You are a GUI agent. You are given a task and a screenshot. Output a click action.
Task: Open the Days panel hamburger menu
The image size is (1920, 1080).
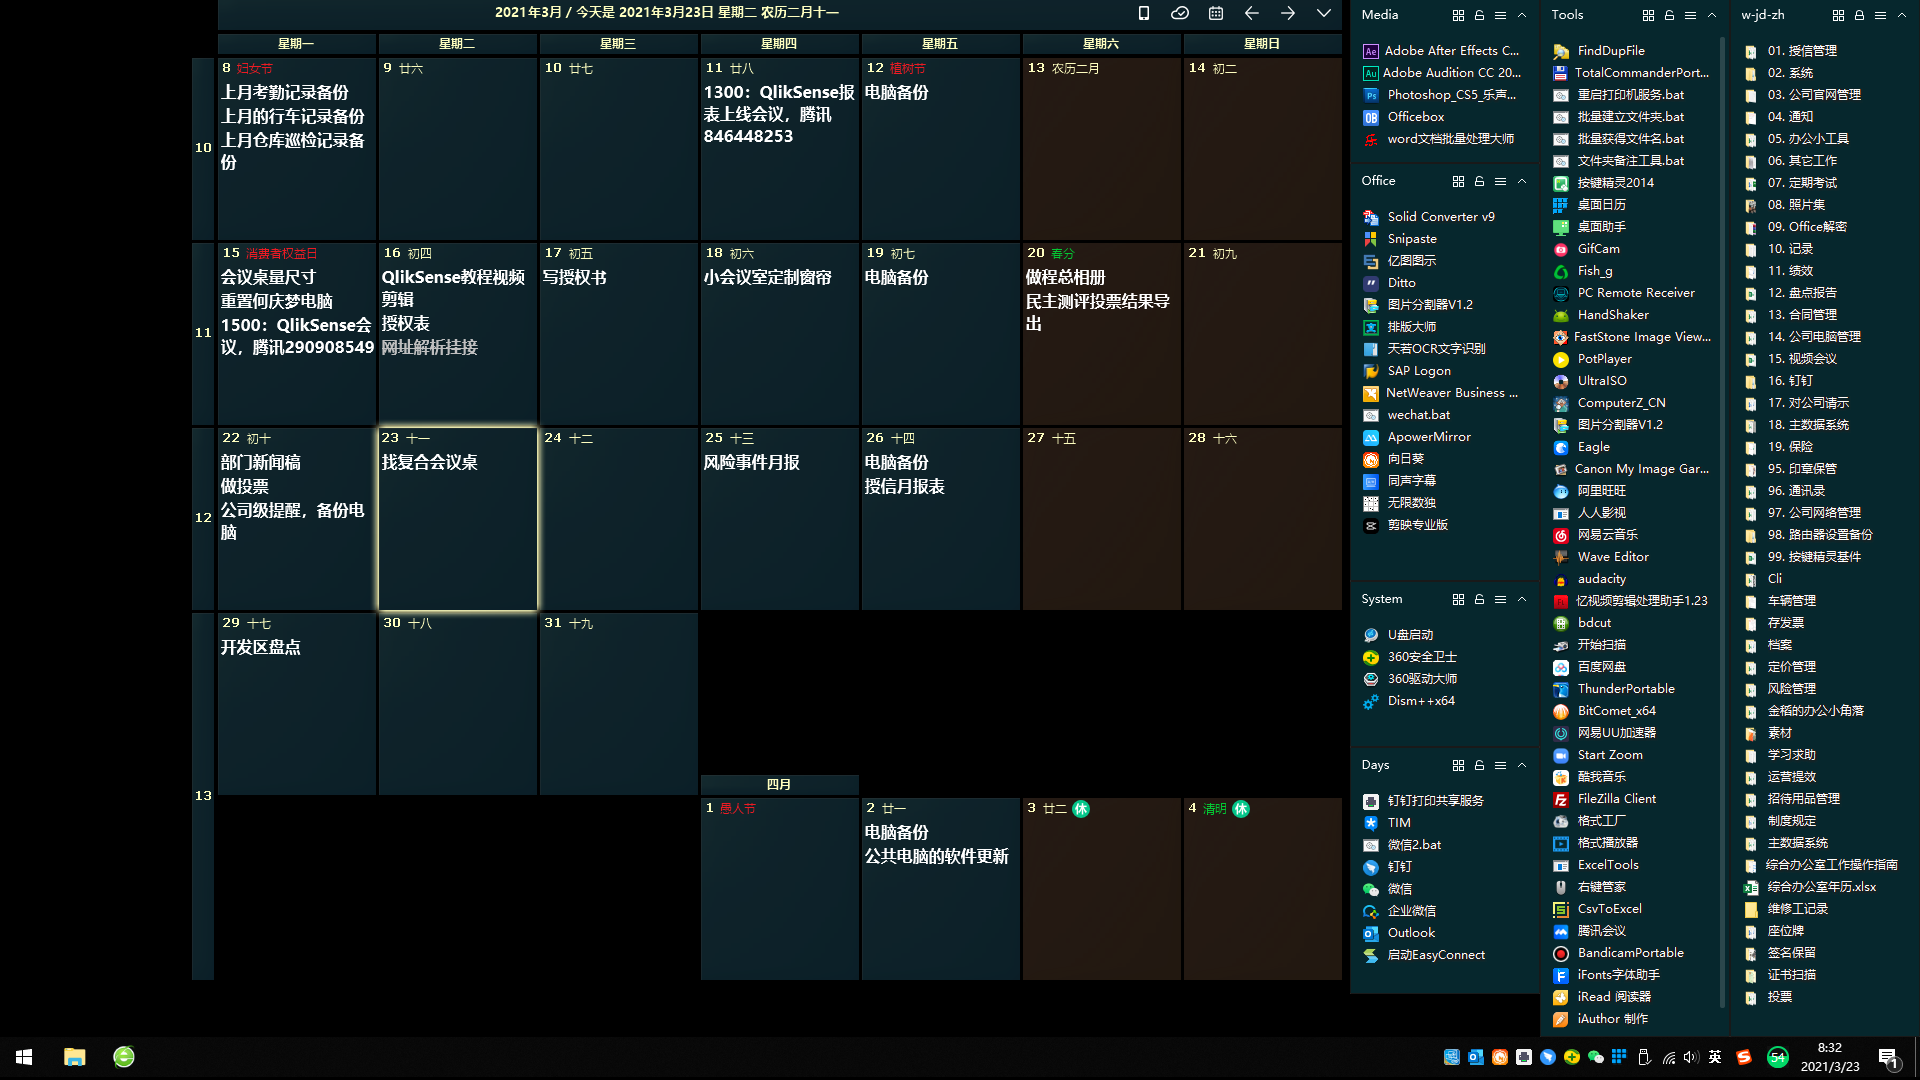1500,765
